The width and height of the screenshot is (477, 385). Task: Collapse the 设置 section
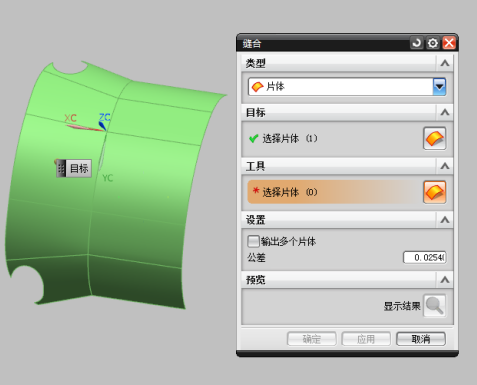(445, 220)
